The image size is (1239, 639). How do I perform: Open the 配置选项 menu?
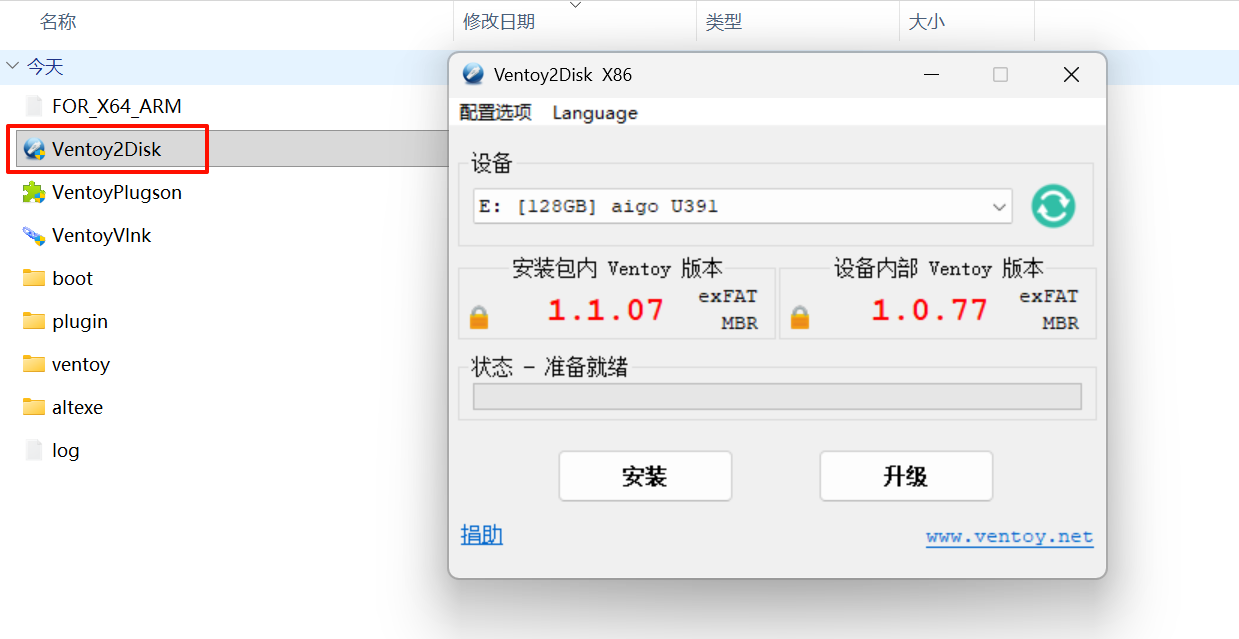click(495, 113)
